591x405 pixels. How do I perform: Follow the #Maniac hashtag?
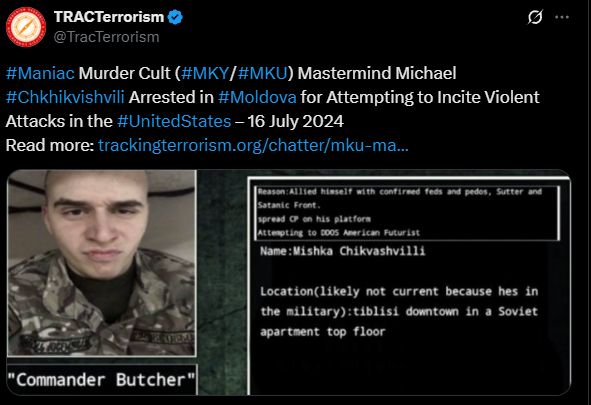(x=40, y=73)
